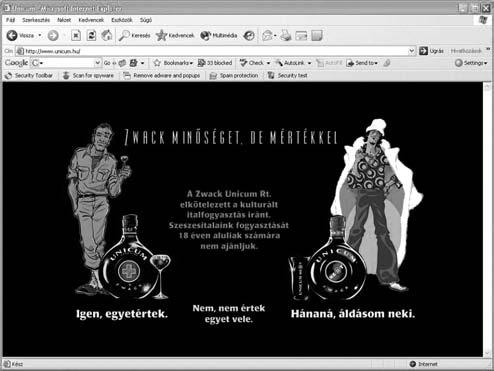Click 'Nem, nem értek egyet vele.' link
Viewport: 494px width, 371px height.
(229, 314)
